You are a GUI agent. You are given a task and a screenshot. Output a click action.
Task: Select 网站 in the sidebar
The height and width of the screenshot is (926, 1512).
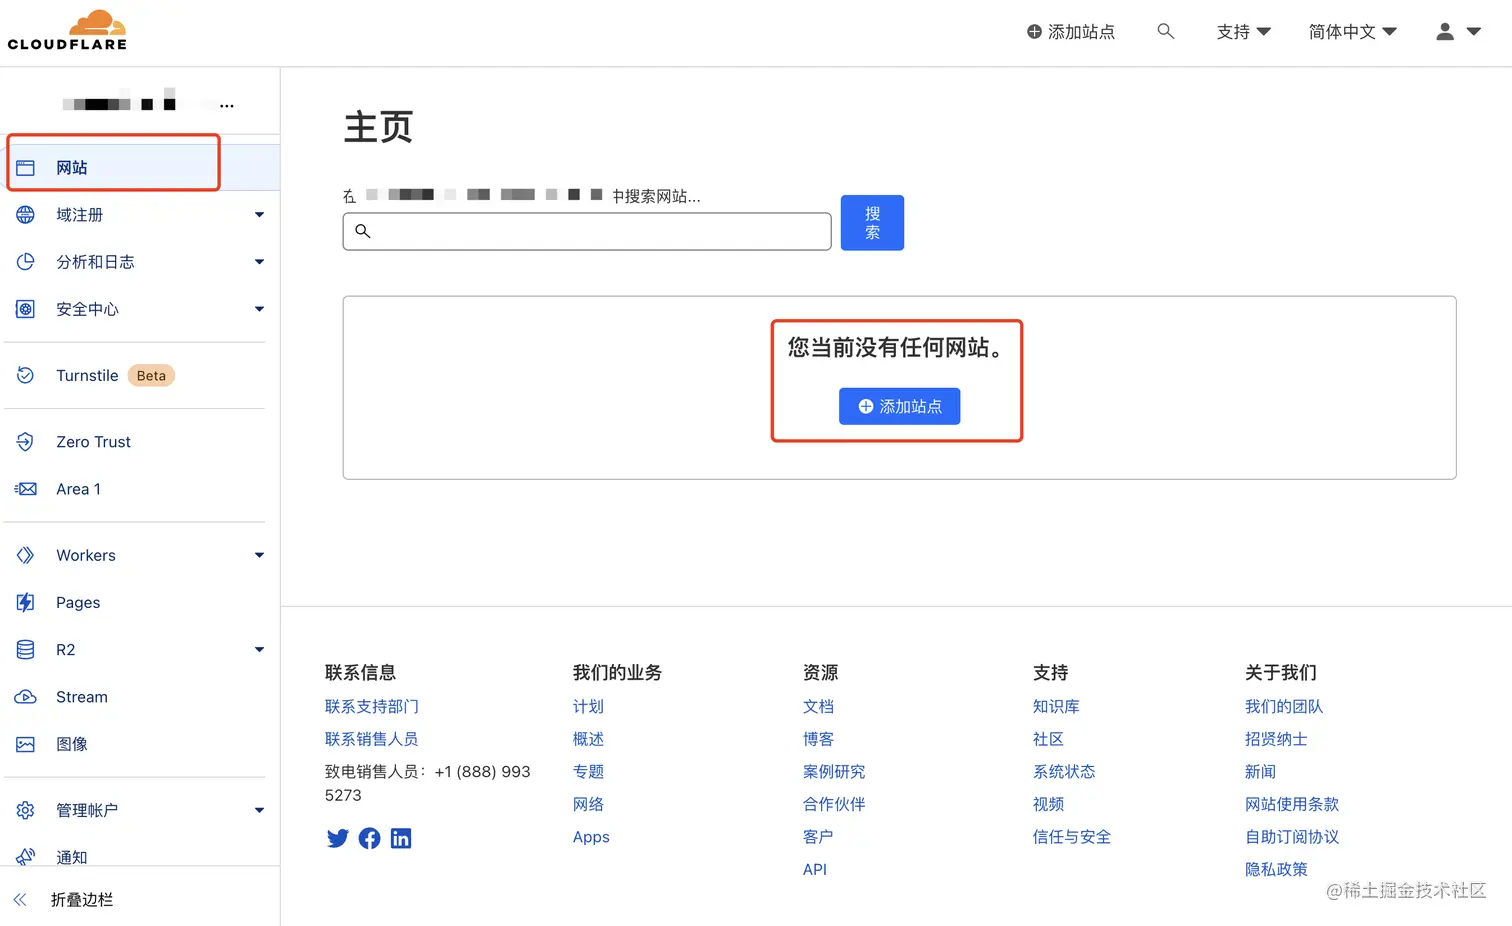click(x=140, y=168)
